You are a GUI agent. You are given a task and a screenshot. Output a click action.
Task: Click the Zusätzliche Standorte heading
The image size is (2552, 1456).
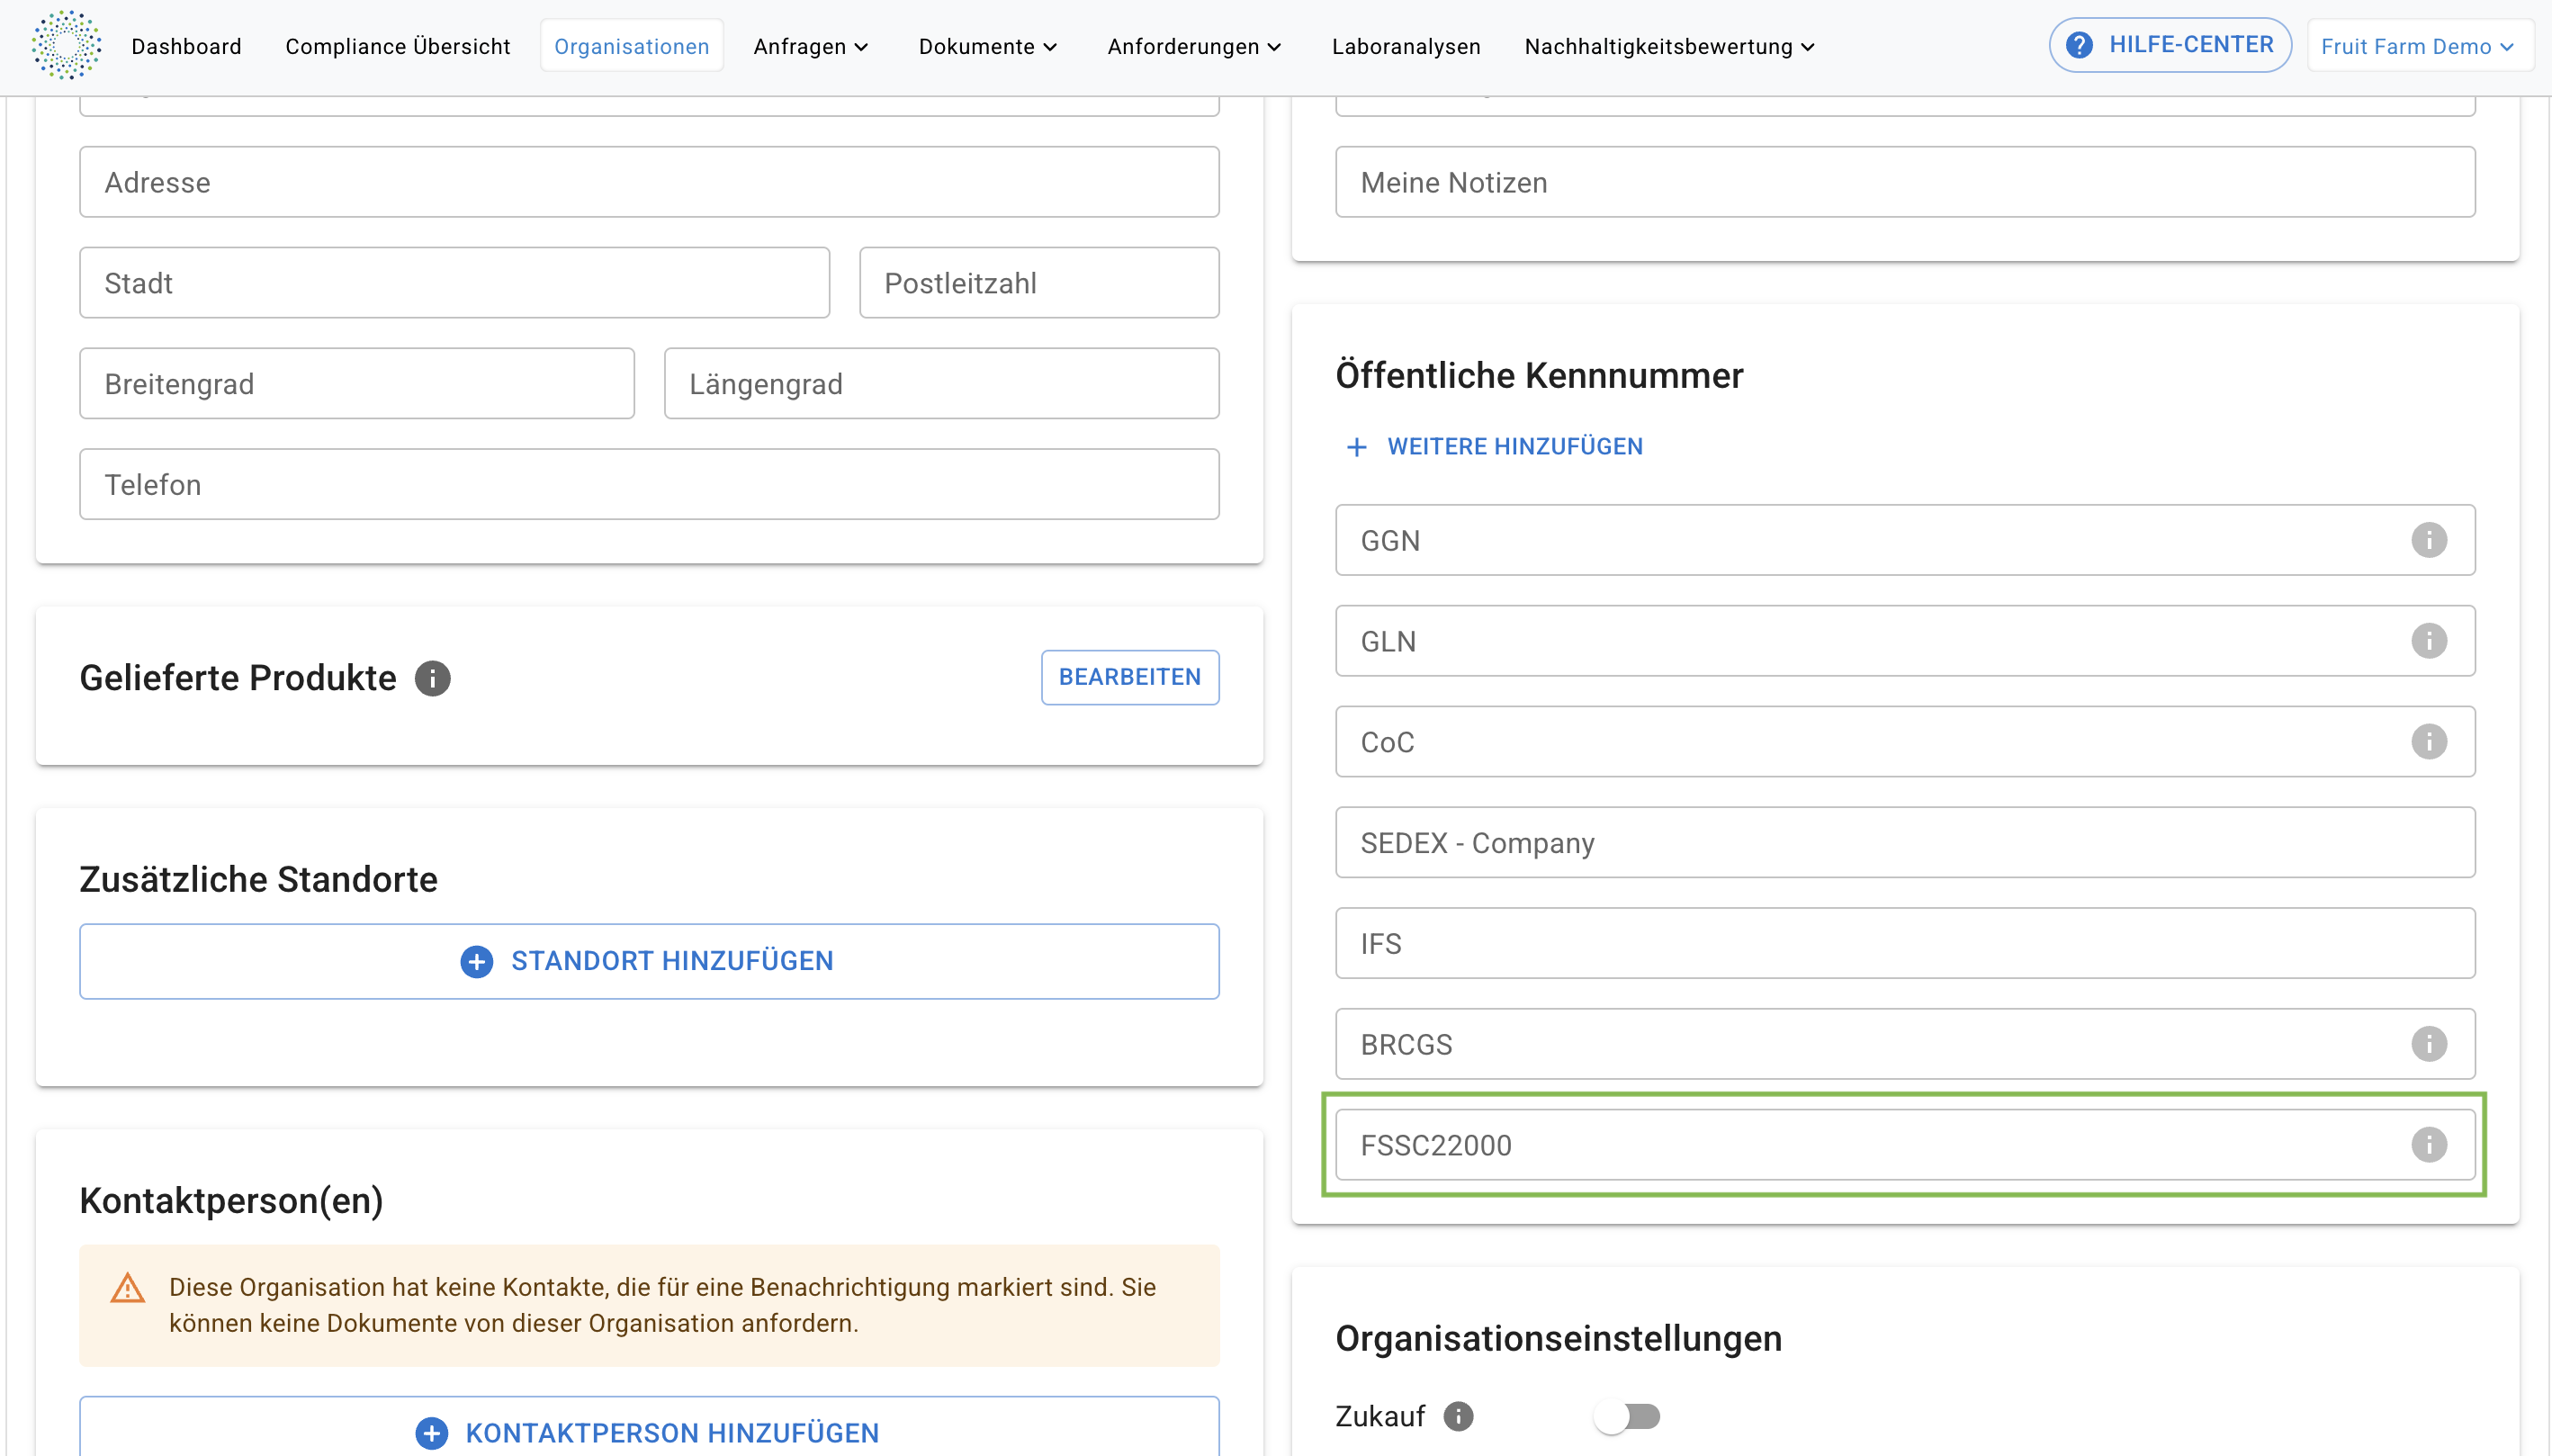point(258,879)
